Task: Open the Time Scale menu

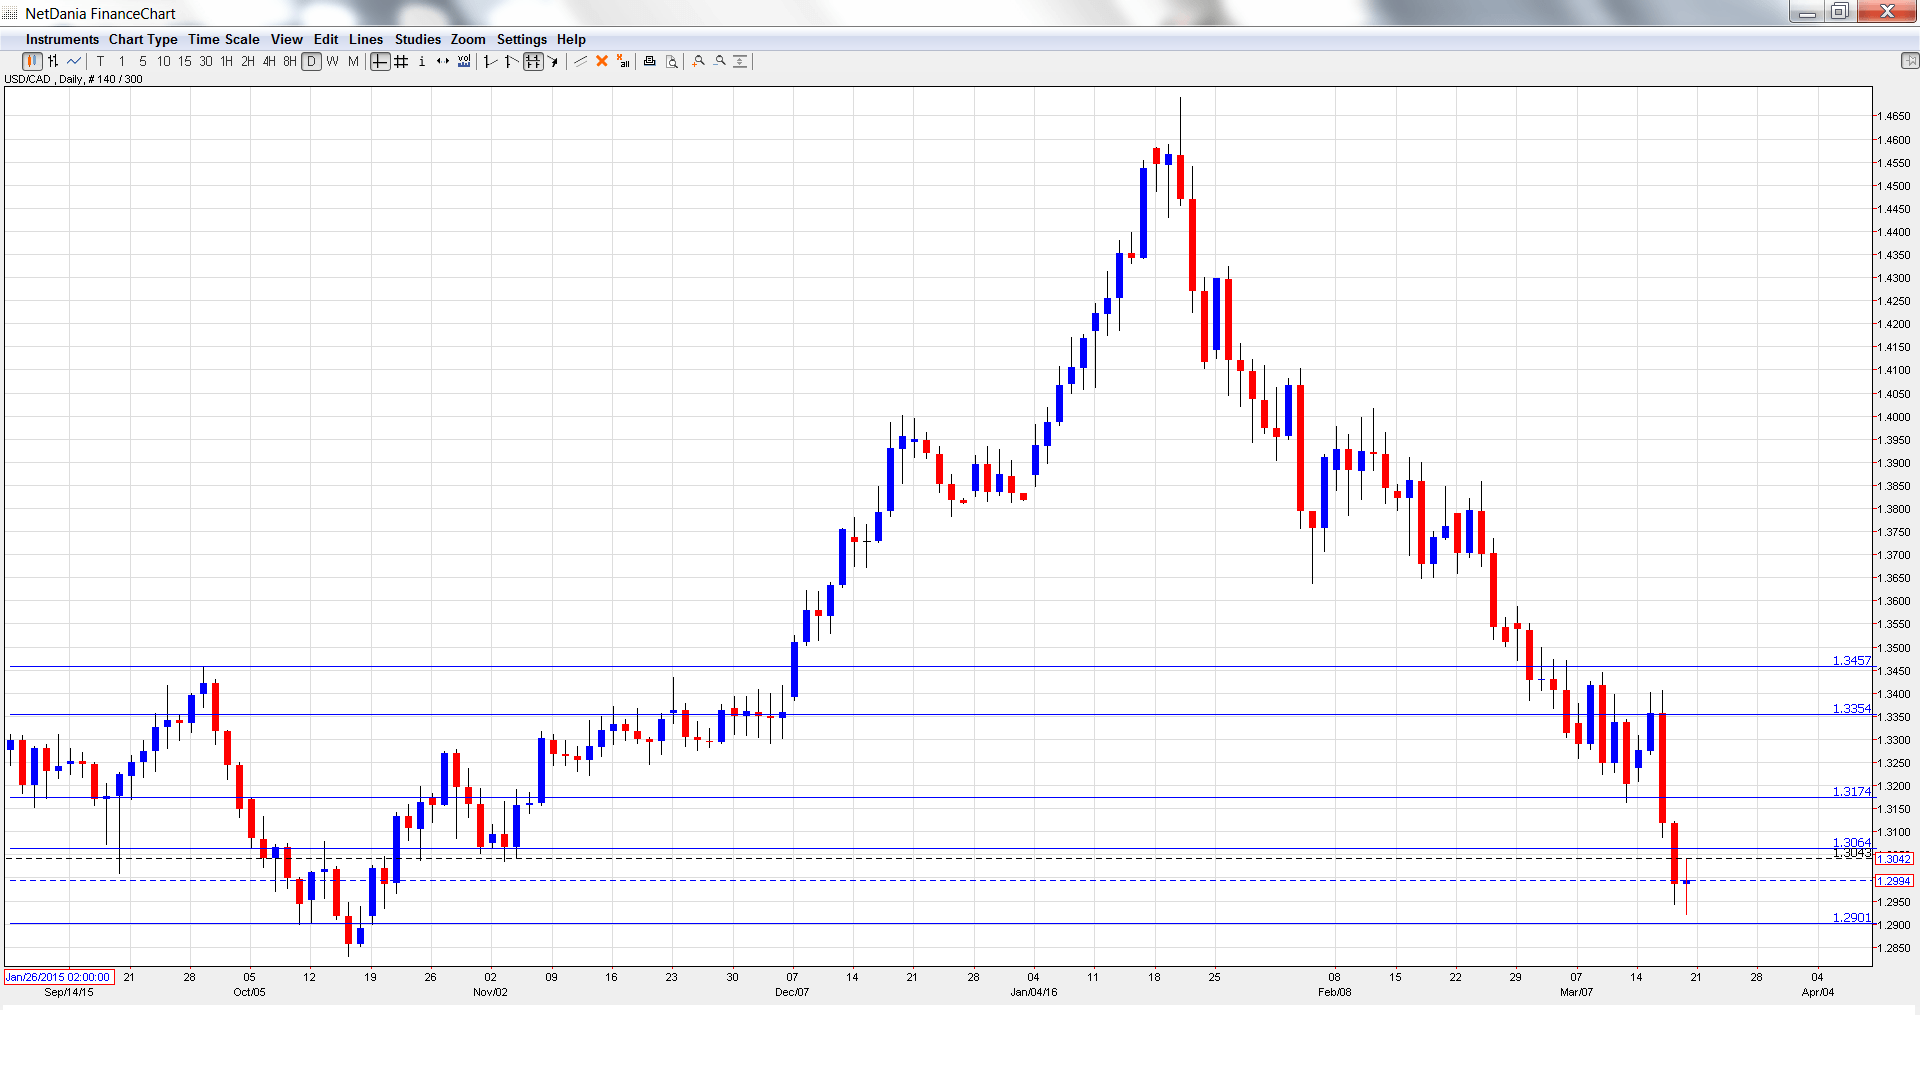Action: tap(224, 39)
